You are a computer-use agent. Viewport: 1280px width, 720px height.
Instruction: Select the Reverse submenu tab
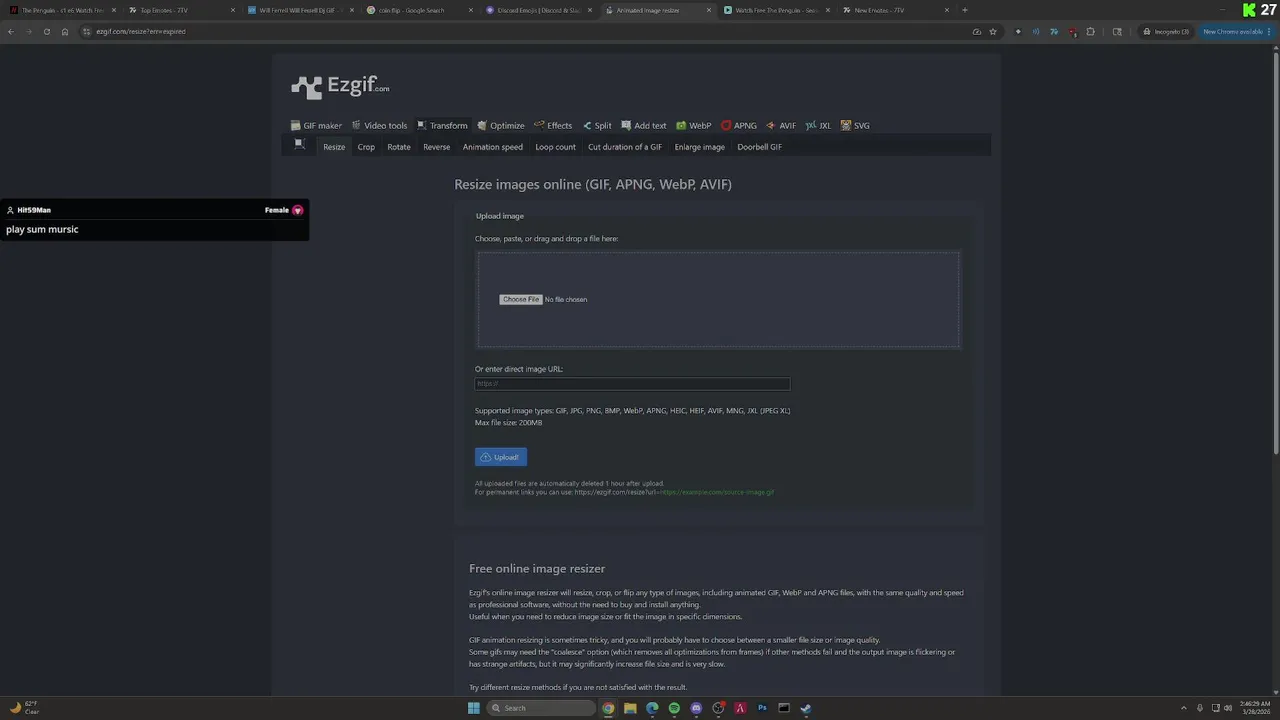point(436,147)
